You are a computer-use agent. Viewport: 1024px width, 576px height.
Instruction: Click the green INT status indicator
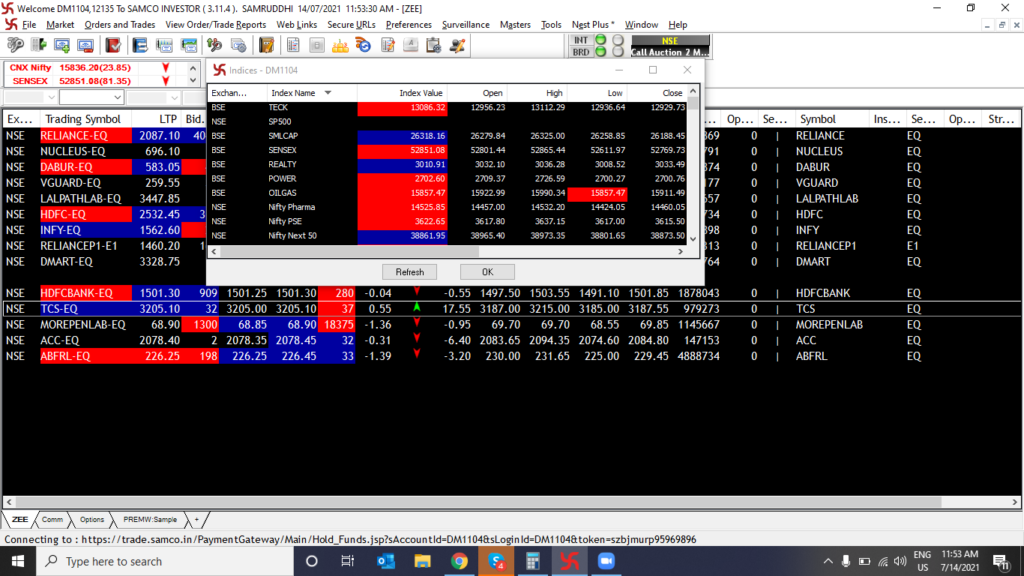click(x=601, y=40)
